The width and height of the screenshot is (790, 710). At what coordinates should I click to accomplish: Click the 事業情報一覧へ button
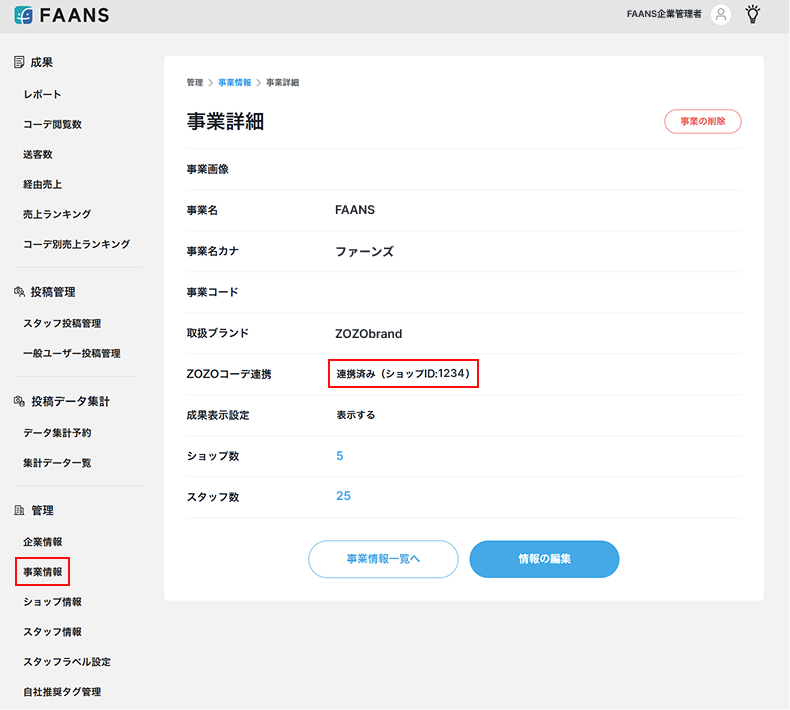point(383,559)
